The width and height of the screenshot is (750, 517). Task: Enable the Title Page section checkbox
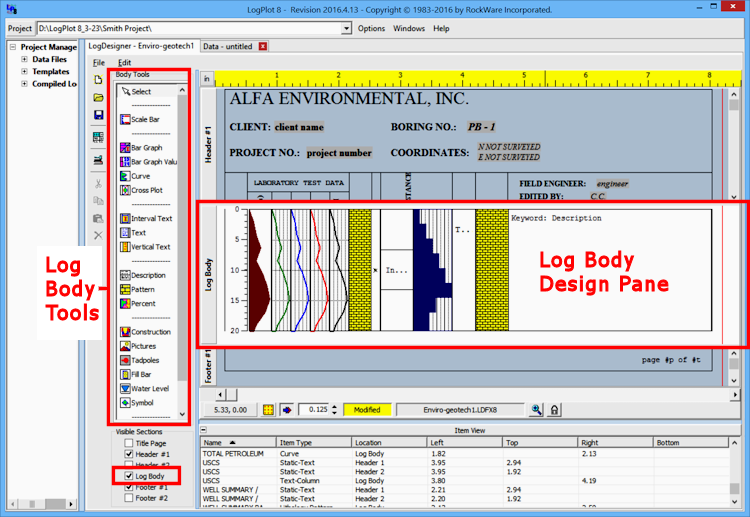pos(128,443)
